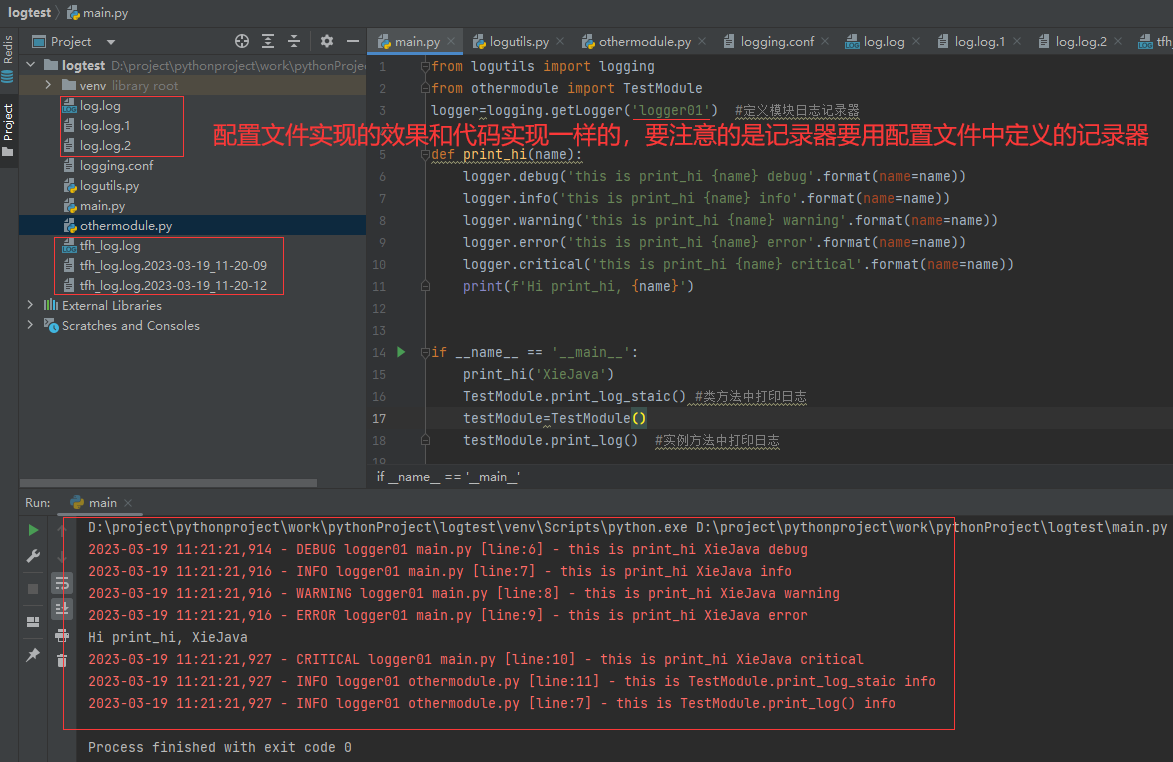
Task: Open the Project view dropdown
Action: (111, 42)
